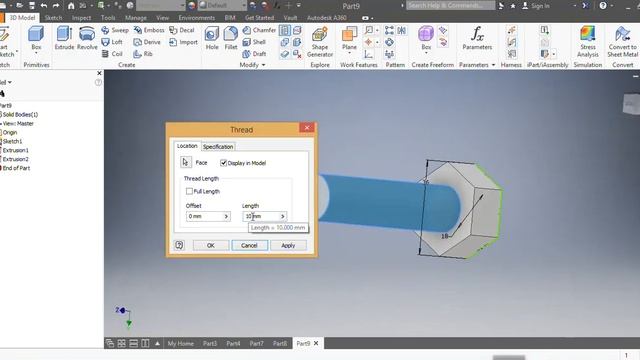The image size is (640, 360).
Task: Open the Decal tool
Action: coord(182,30)
